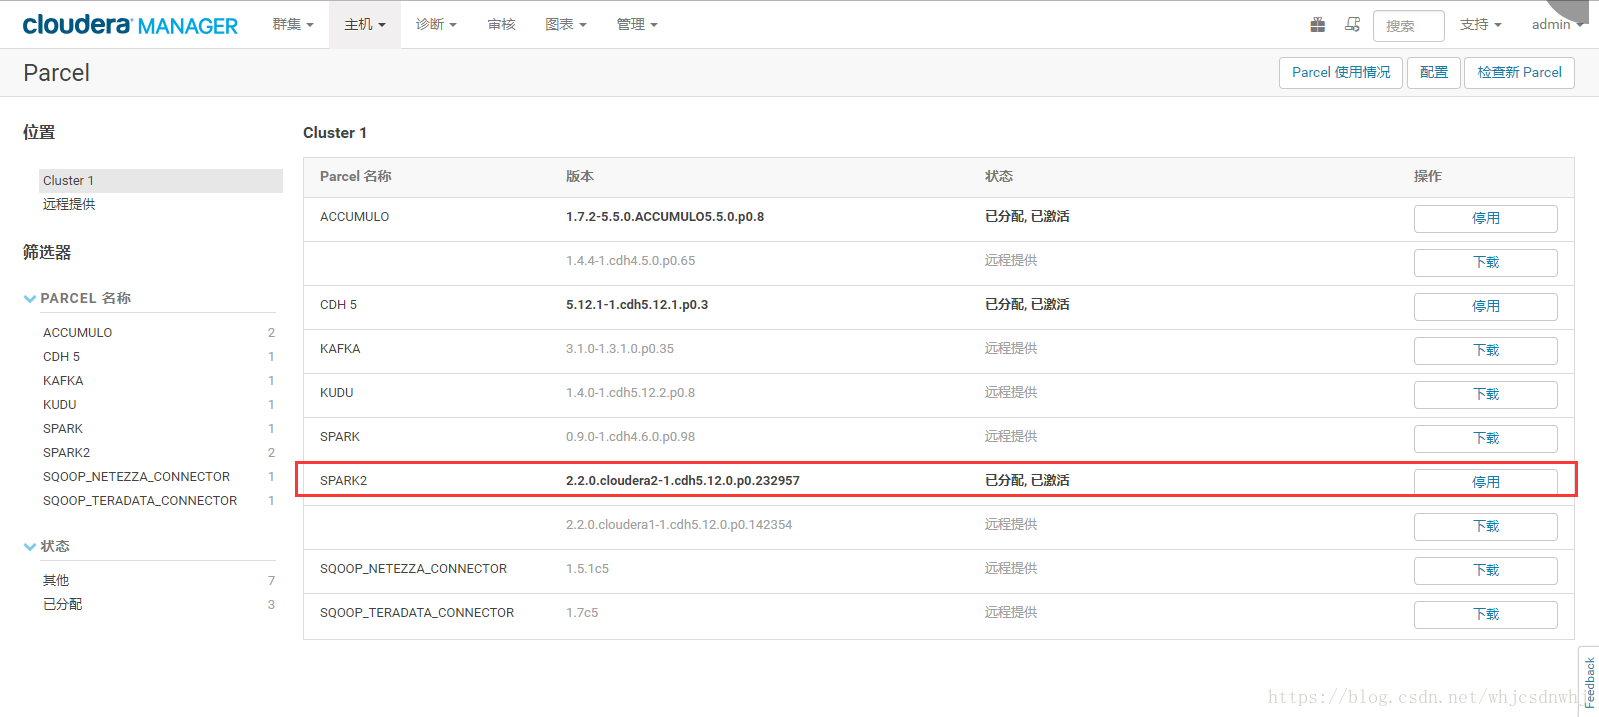Focus the 搜索 search field
This screenshot has height=717, width=1599.
(x=1409, y=26)
